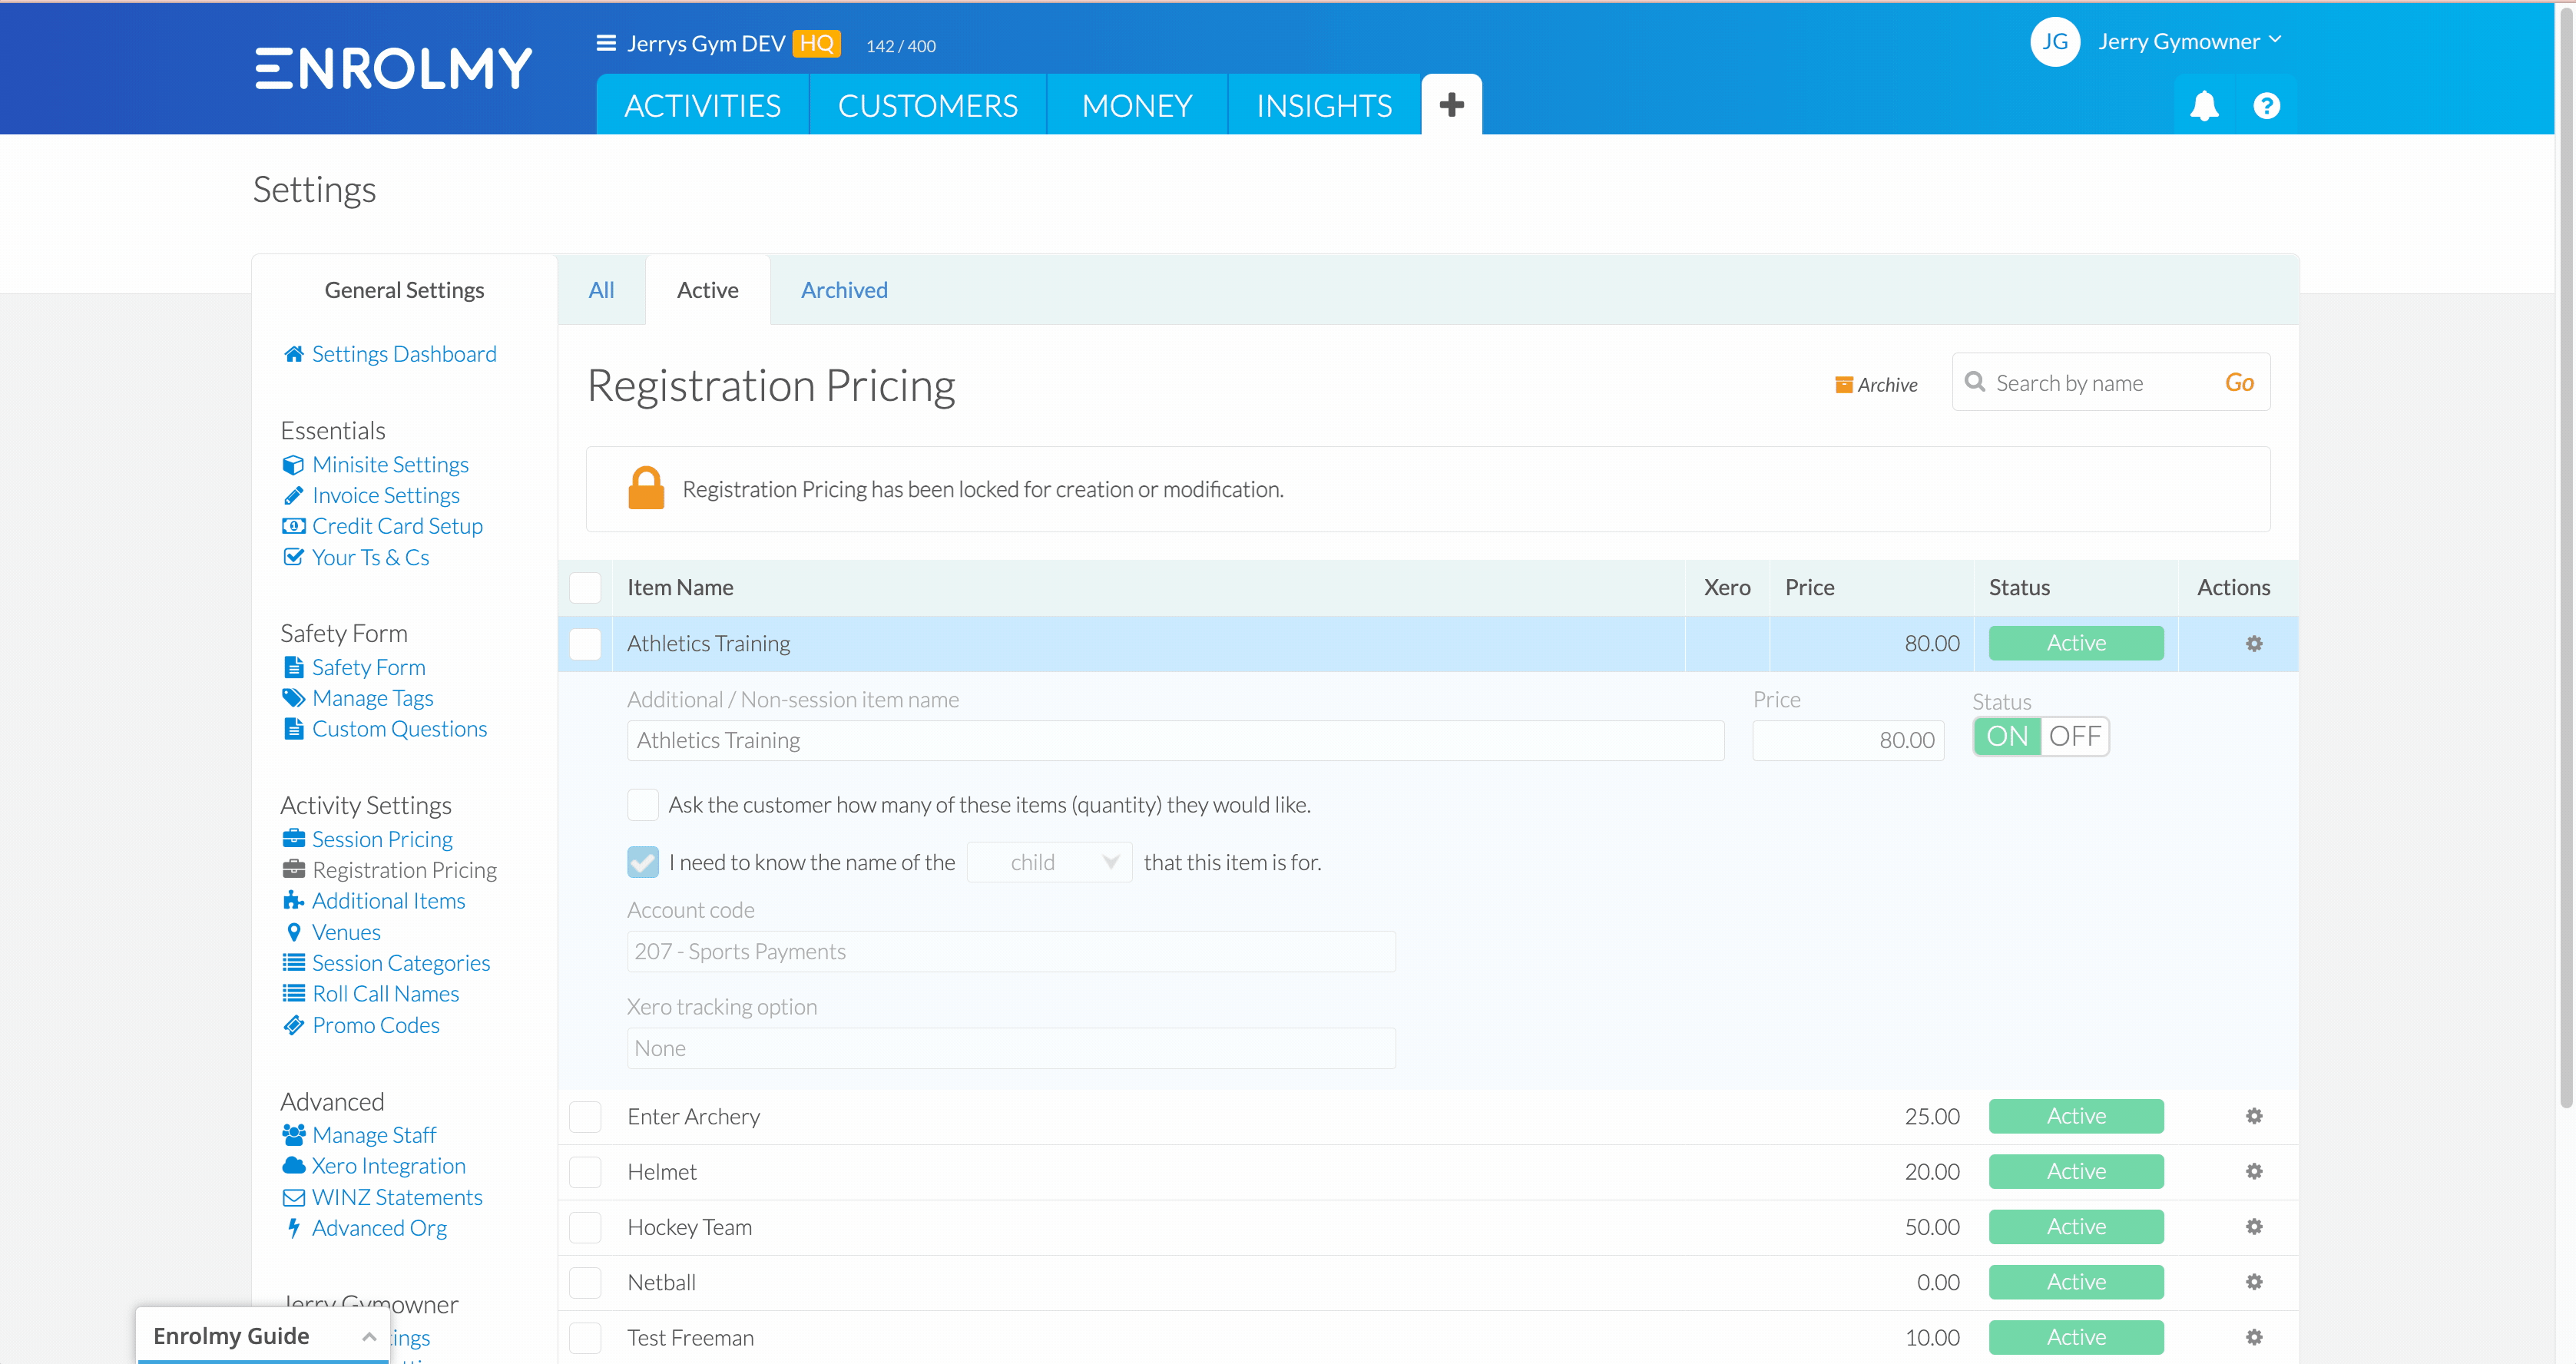Click the lightning icon next to Advanced Org

tap(293, 1228)
